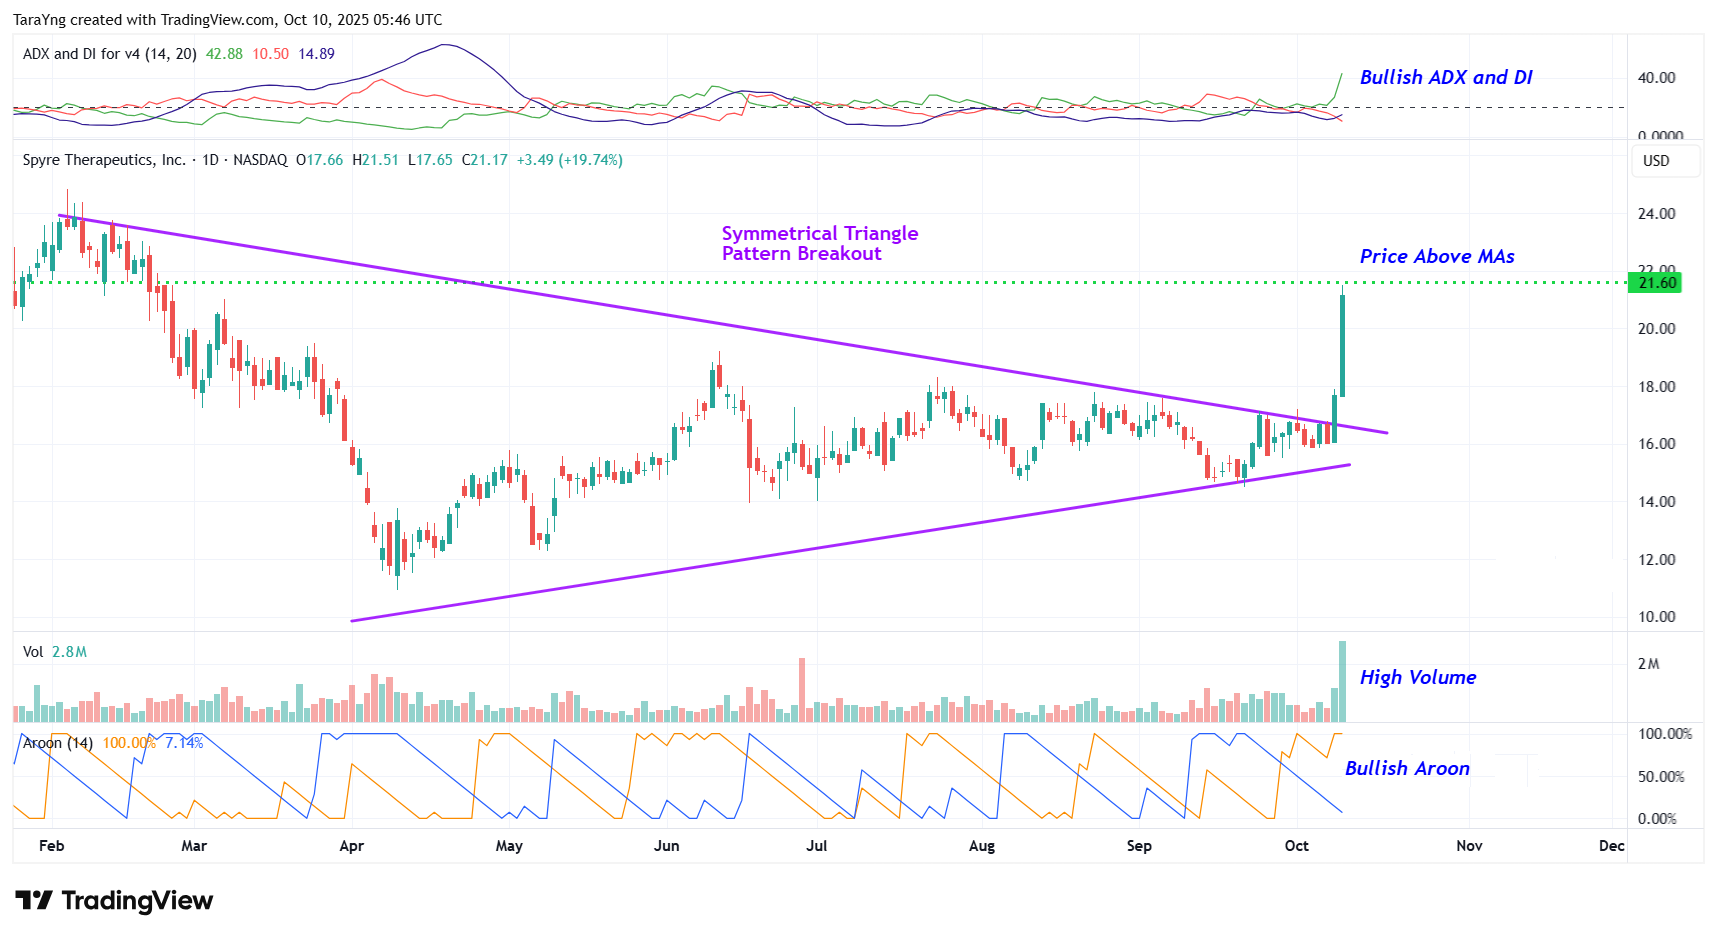The height and width of the screenshot is (938, 1717).
Task: Click the 24.00 price axis label
Action: tap(1656, 214)
